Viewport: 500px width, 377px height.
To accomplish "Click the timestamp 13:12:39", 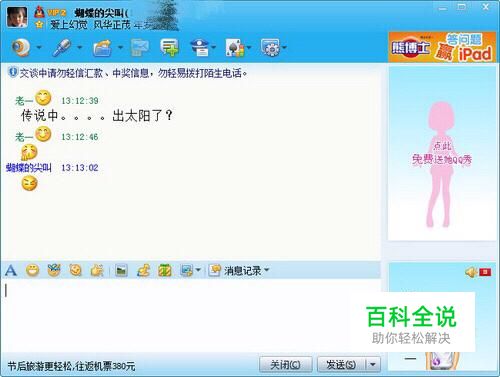I will click(x=80, y=101).
